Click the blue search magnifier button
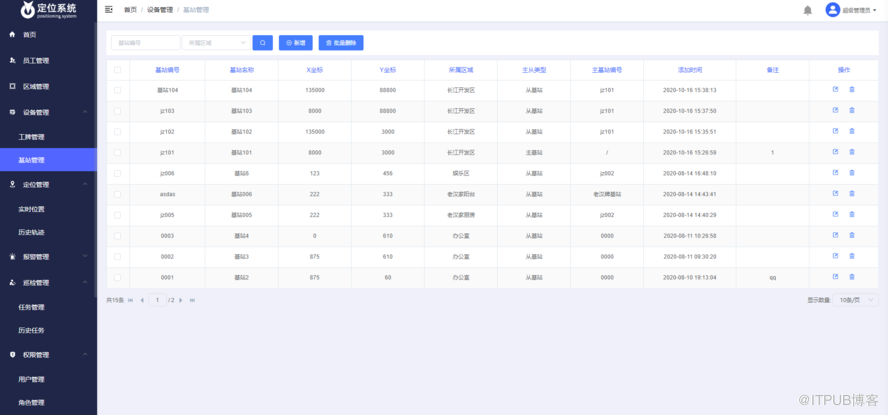This screenshot has height=415, width=888. [262, 43]
